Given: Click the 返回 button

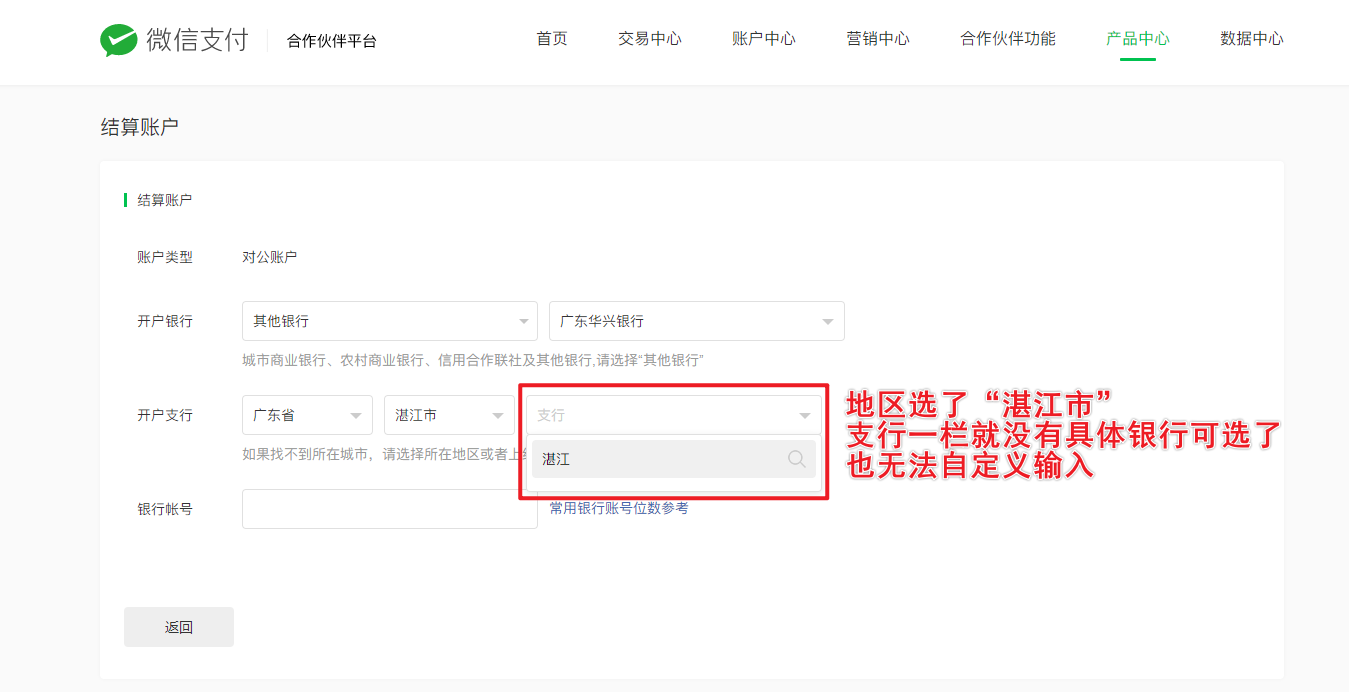Looking at the screenshot, I should click(179, 627).
